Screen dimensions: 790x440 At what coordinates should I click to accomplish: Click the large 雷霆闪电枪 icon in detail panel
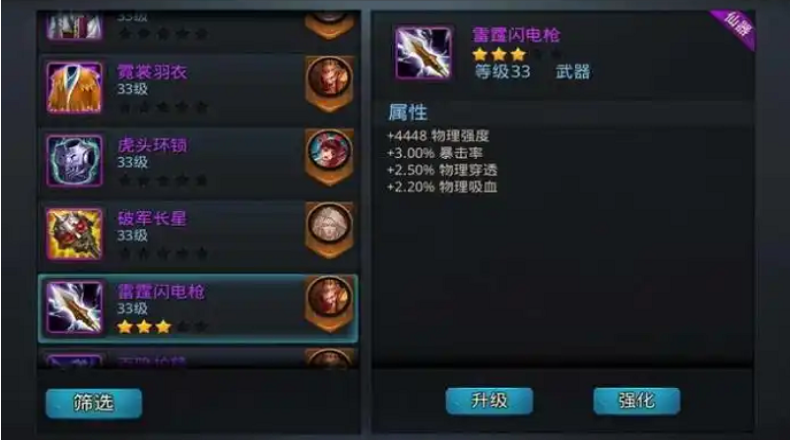coord(423,53)
